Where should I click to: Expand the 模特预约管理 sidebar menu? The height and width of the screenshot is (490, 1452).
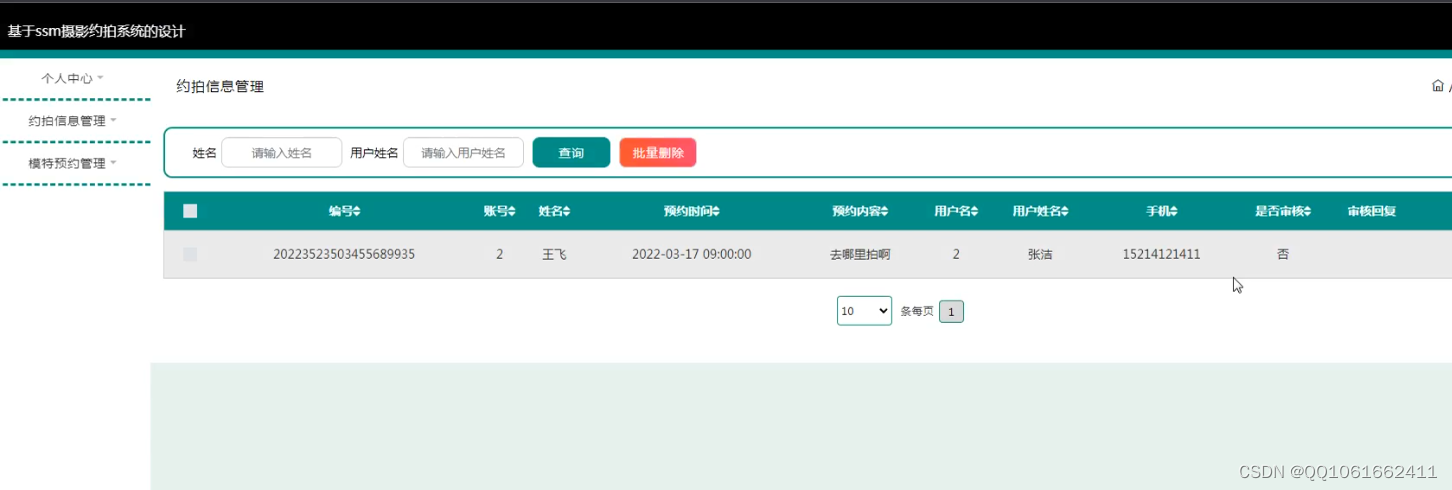(72, 163)
